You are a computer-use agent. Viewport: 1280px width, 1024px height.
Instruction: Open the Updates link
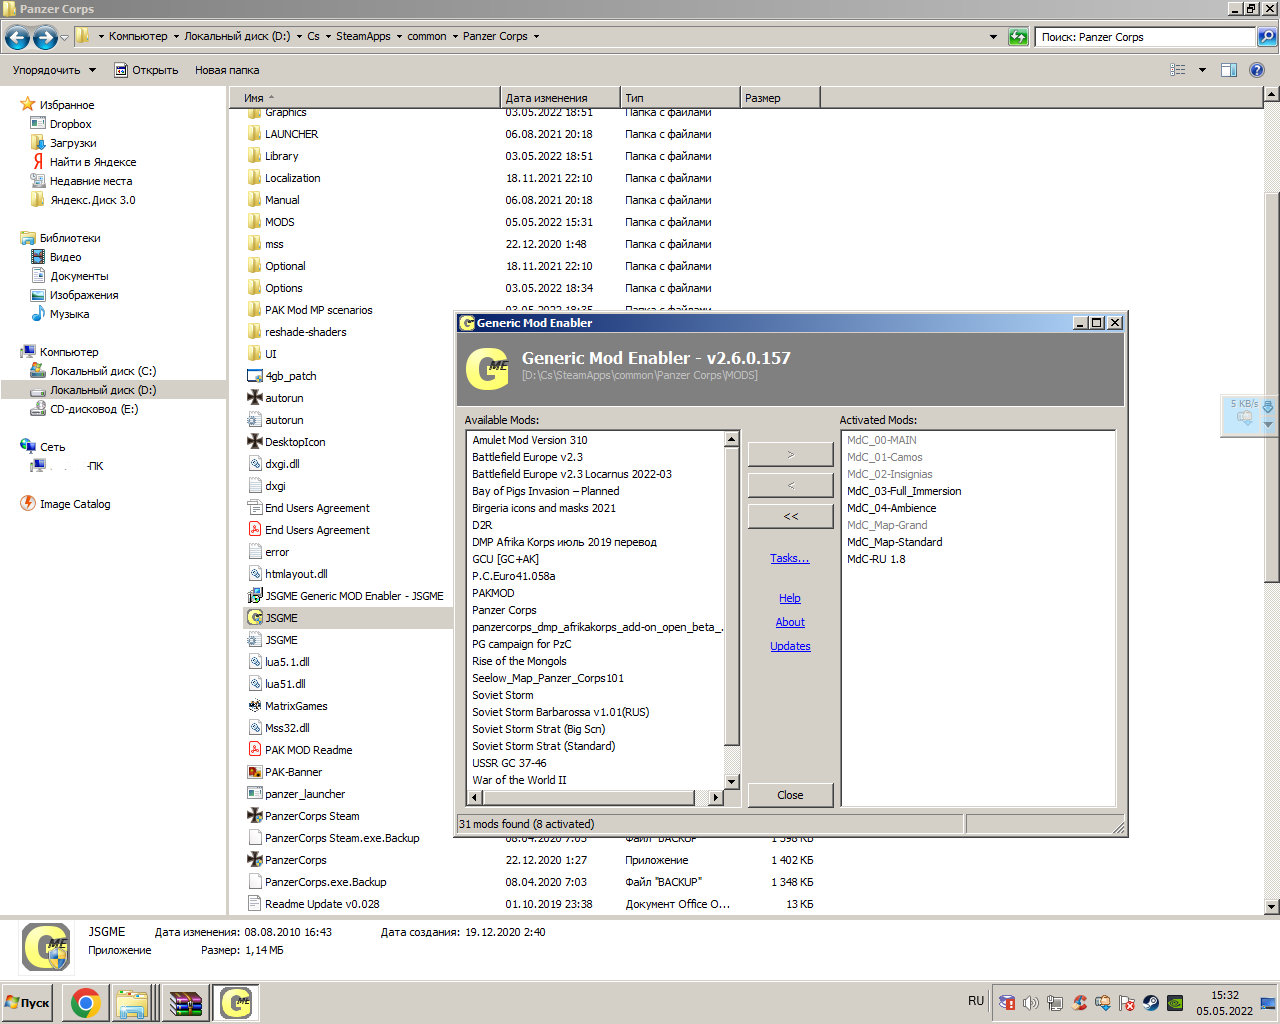[x=790, y=646]
